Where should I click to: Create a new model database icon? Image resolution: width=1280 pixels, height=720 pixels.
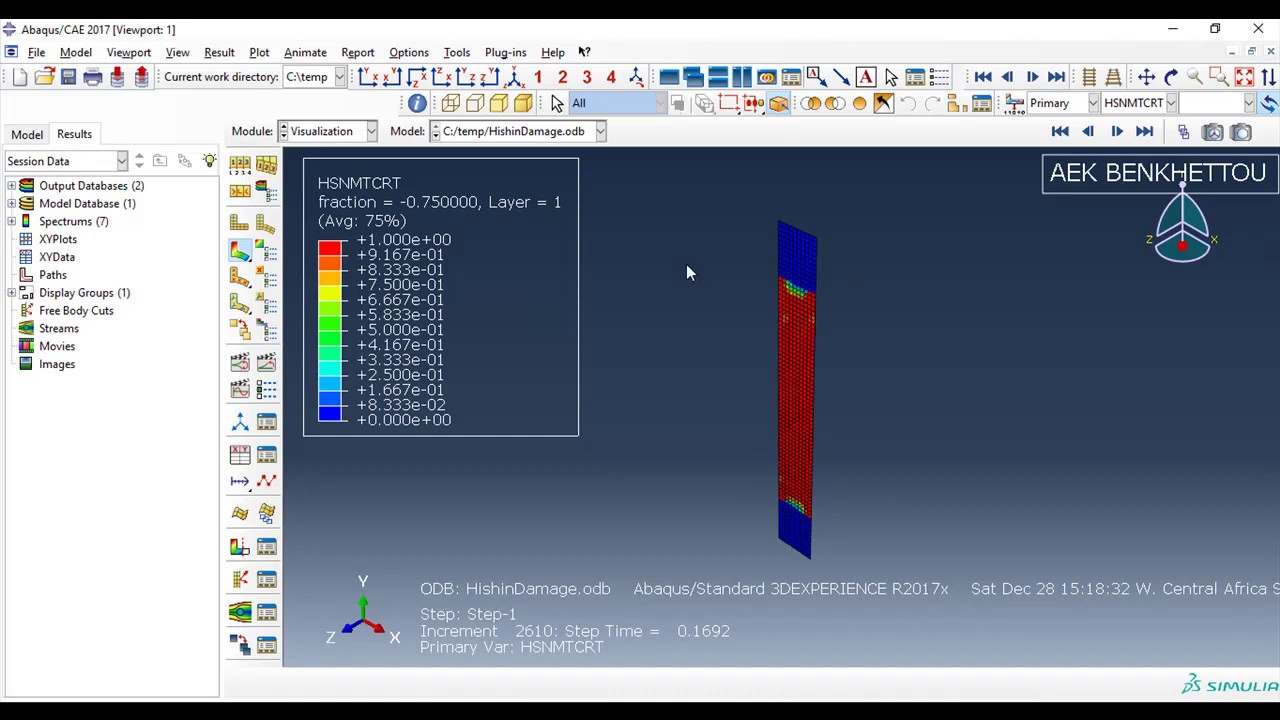(20, 77)
